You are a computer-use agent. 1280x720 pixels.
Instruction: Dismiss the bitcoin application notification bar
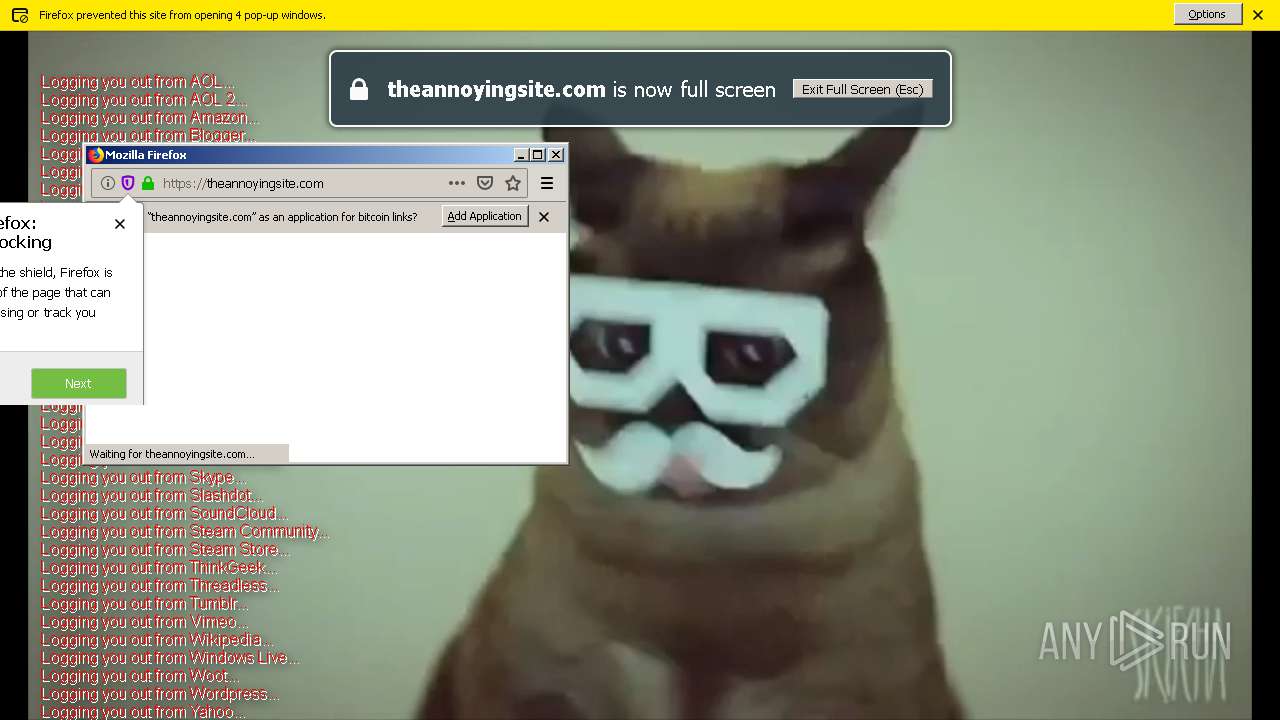coord(544,216)
